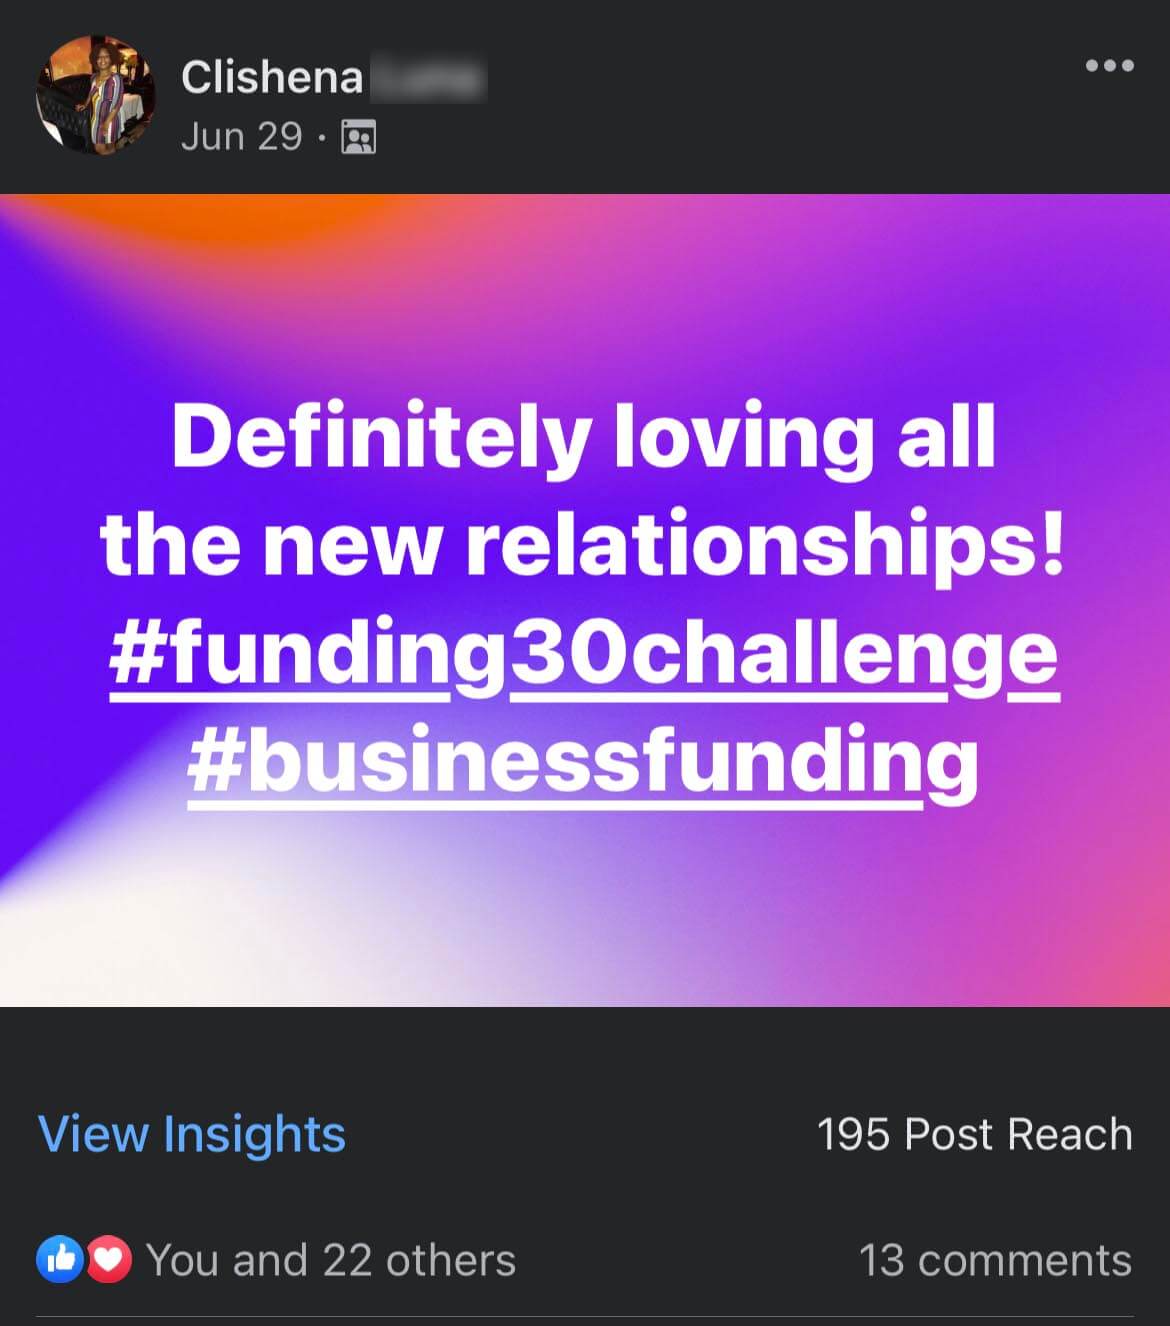Click the blurred last name in header

(x=428, y=78)
